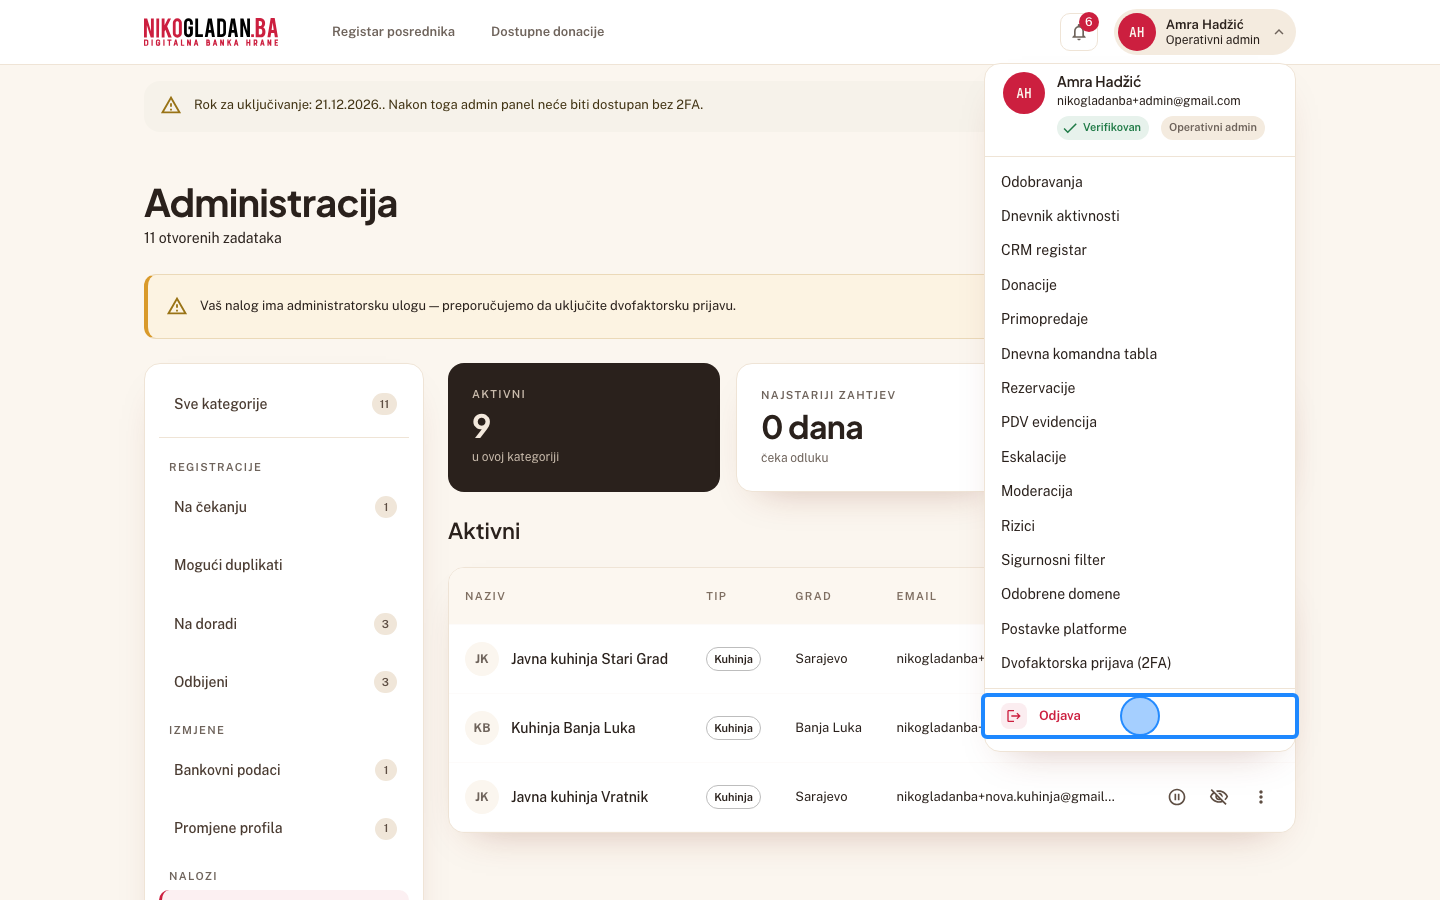This screenshot has width=1440, height=900.
Task: Open Donacije menu entry
Action: [1140, 285]
